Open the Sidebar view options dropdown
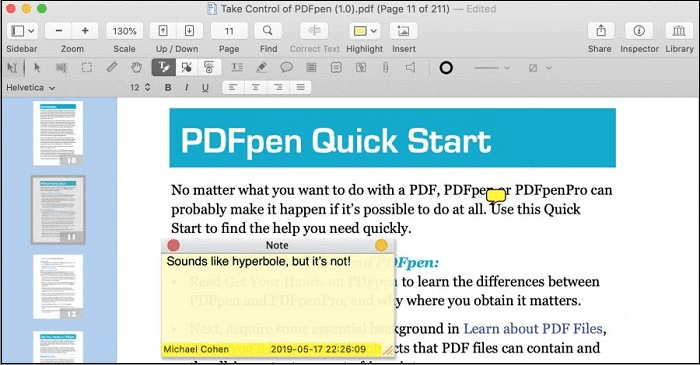Image resolution: width=700 pixels, height=365 pixels. click(31, 31)
